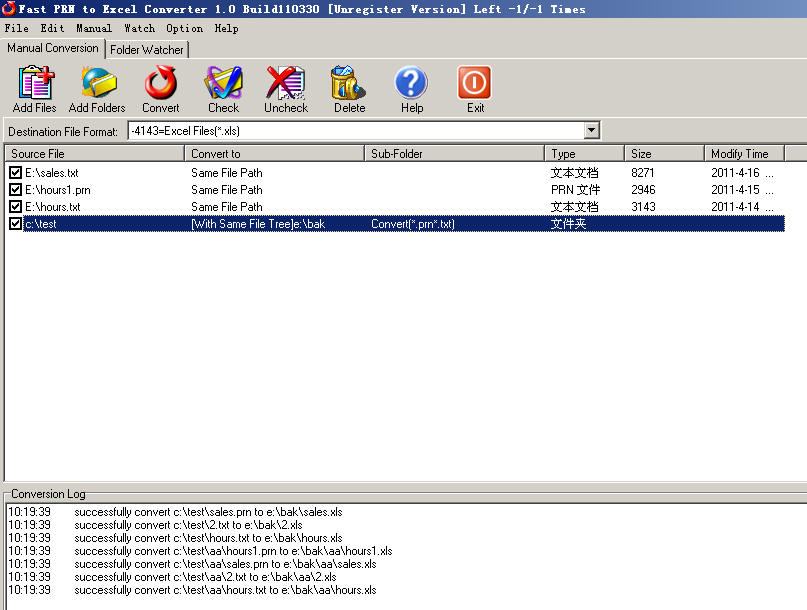
Task: Sort by the Source File column header
Action: 95,153
